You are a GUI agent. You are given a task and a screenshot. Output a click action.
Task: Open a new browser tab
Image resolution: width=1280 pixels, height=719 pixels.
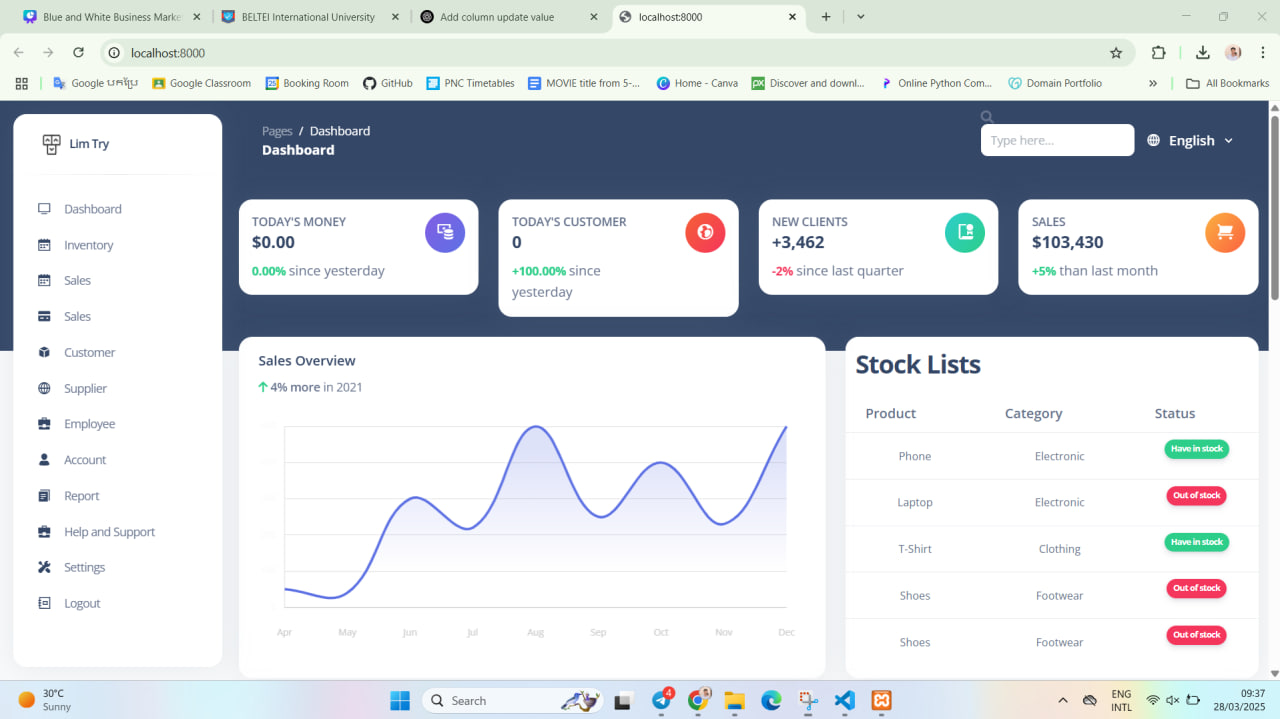[x=826, y=17]
